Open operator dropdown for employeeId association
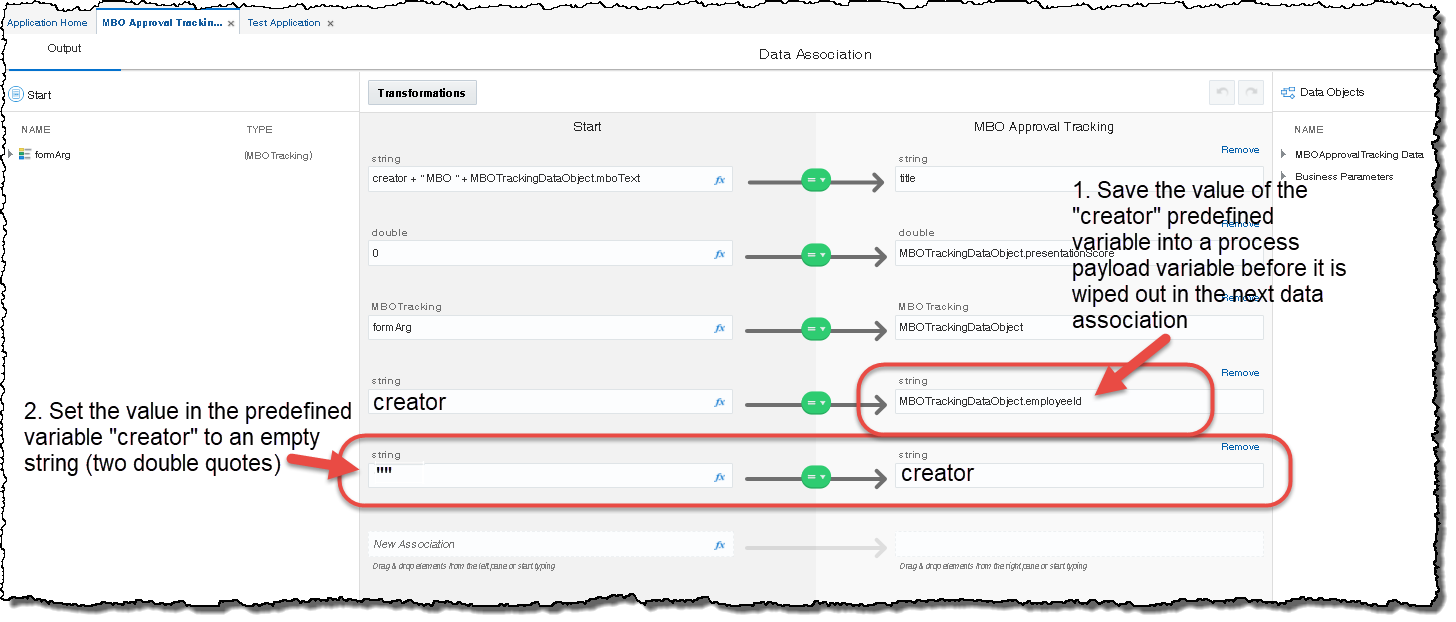The height and width of the screenshot is (622, 1456). pos(817,402)
